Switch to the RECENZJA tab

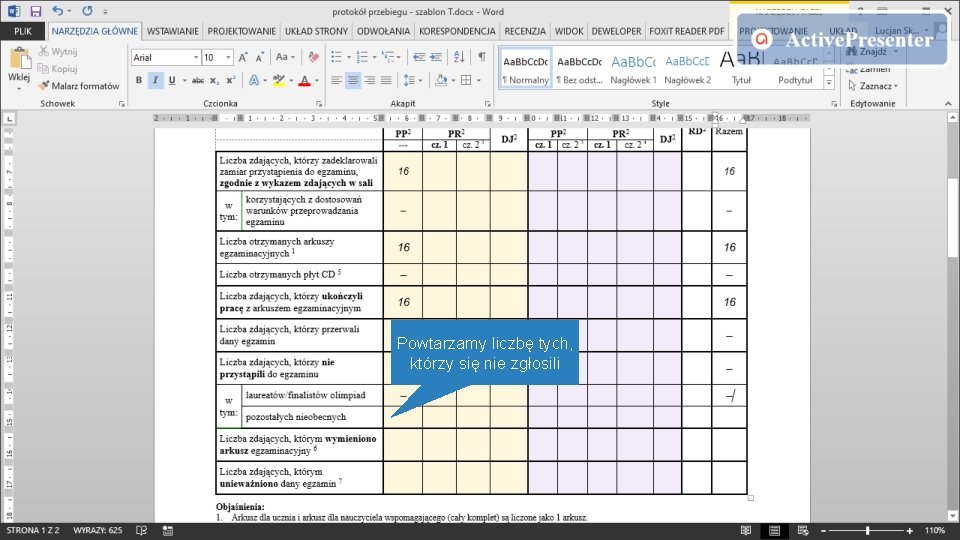[x=525, y=31]
